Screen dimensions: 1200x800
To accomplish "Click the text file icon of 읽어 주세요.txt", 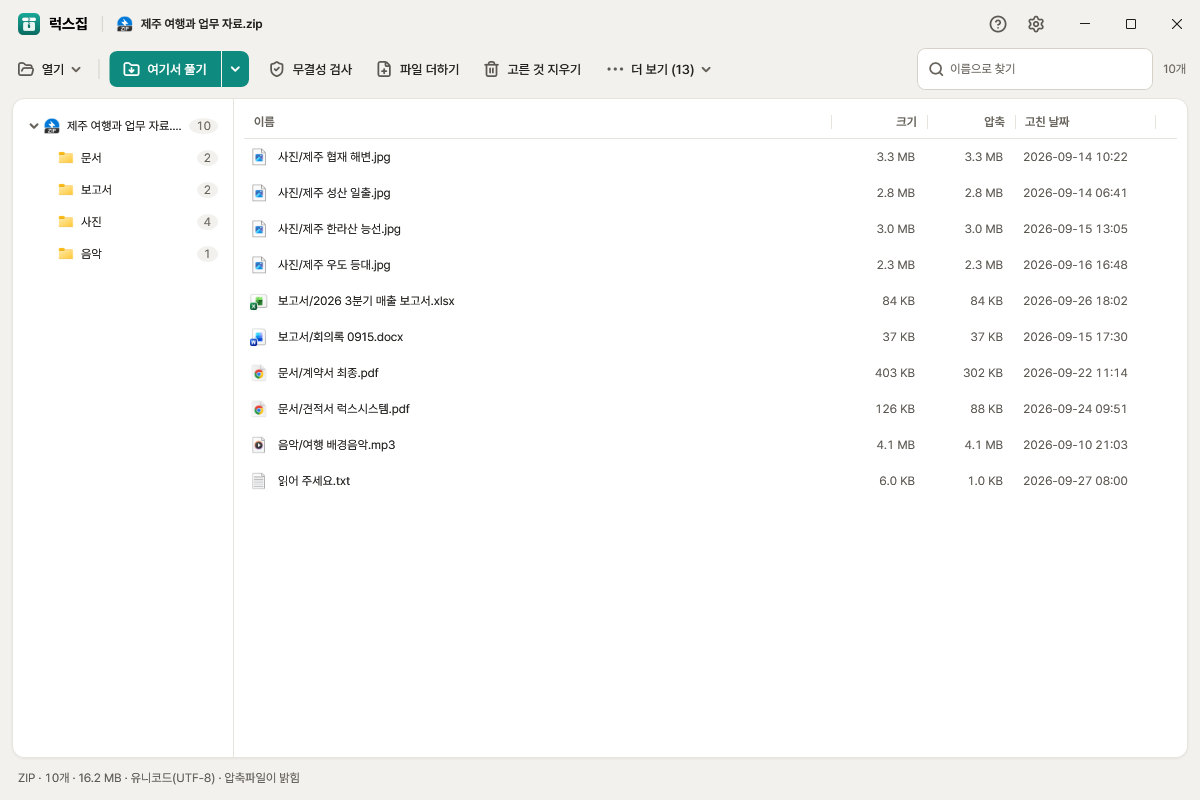I will point(258,481).
